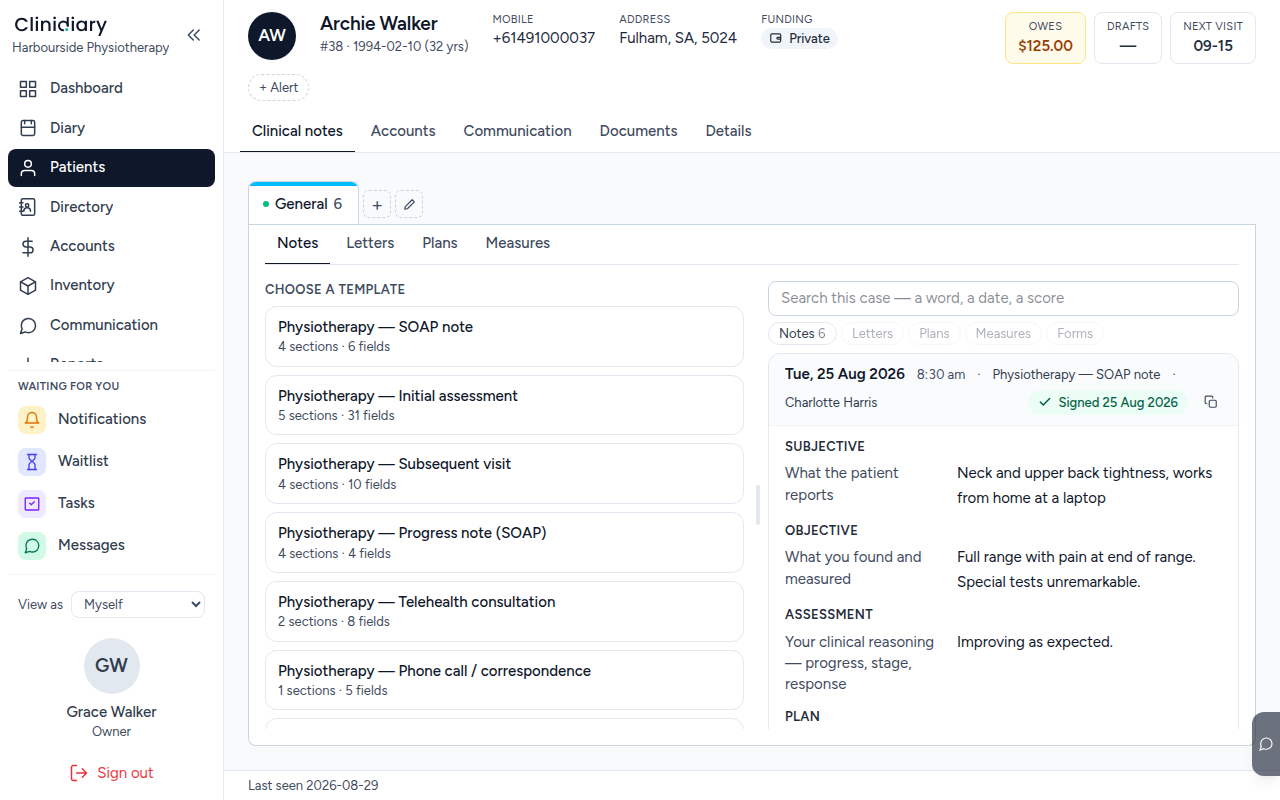Open the Waitlist hourglass icon
This screenshot has height=800, width=1280.
pos(32,461)
